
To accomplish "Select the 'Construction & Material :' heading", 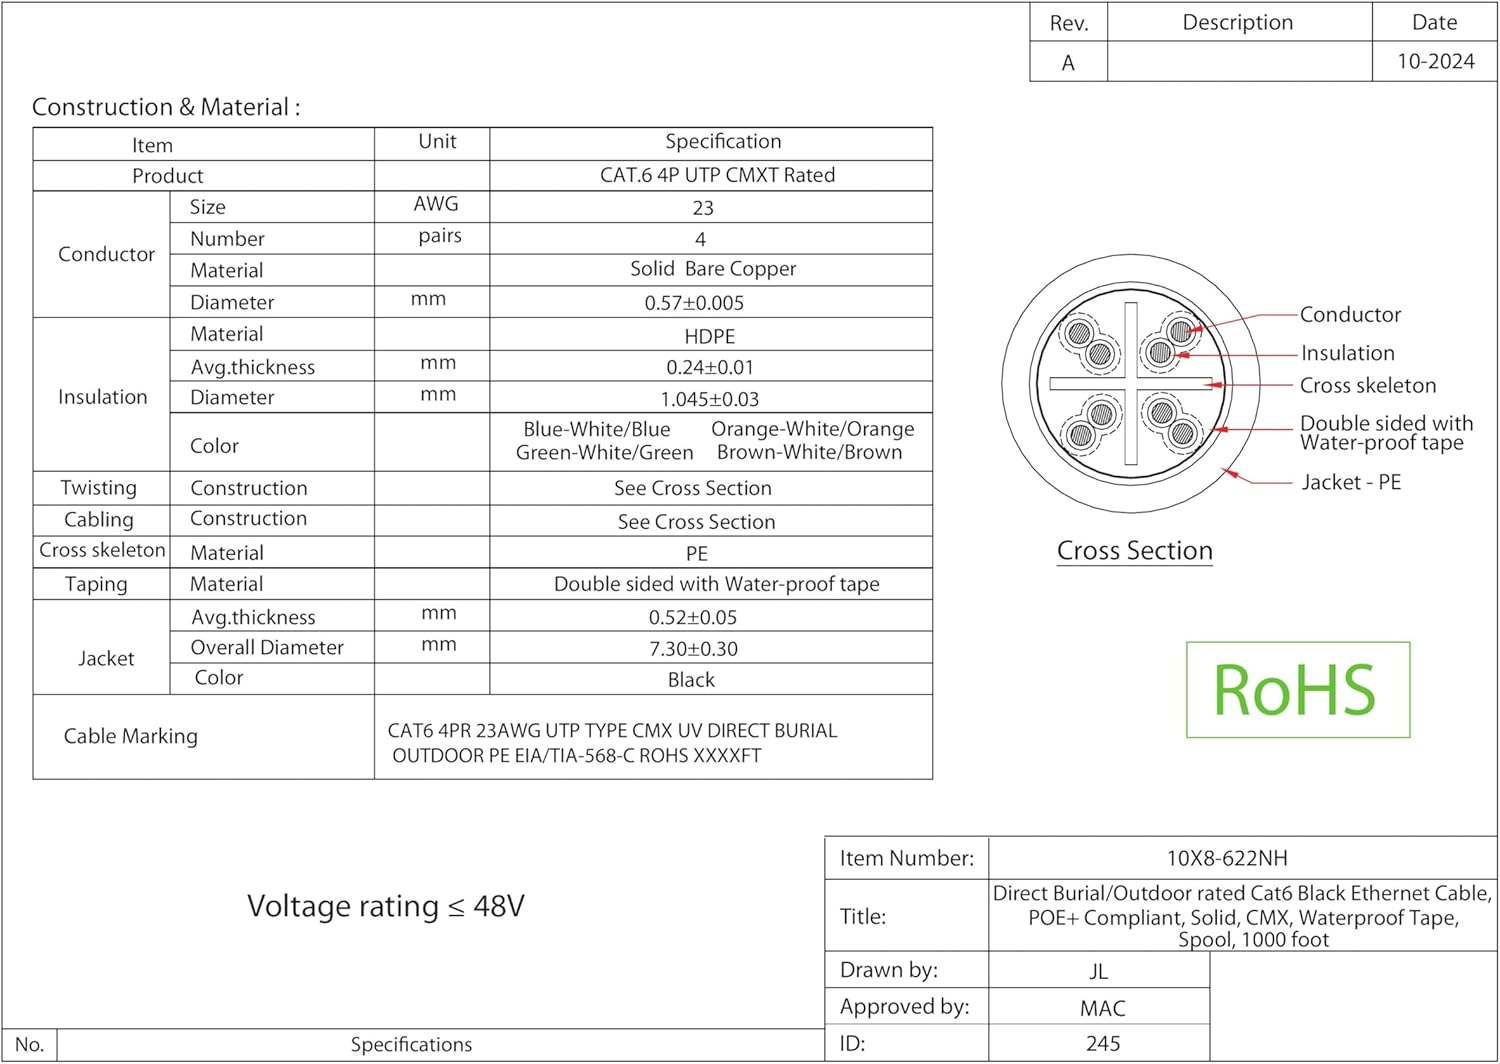I will pyautogui.click(x=166, y=107).
